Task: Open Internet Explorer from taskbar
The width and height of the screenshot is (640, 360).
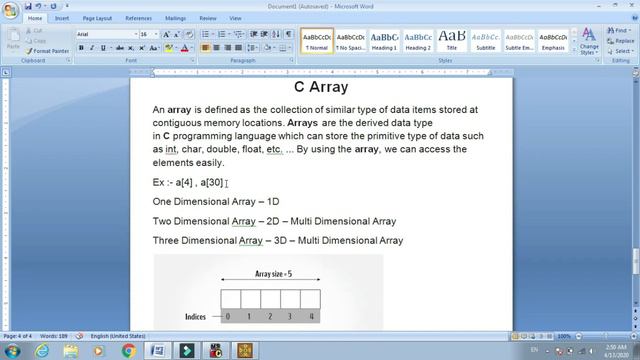Action: point(42,351)
